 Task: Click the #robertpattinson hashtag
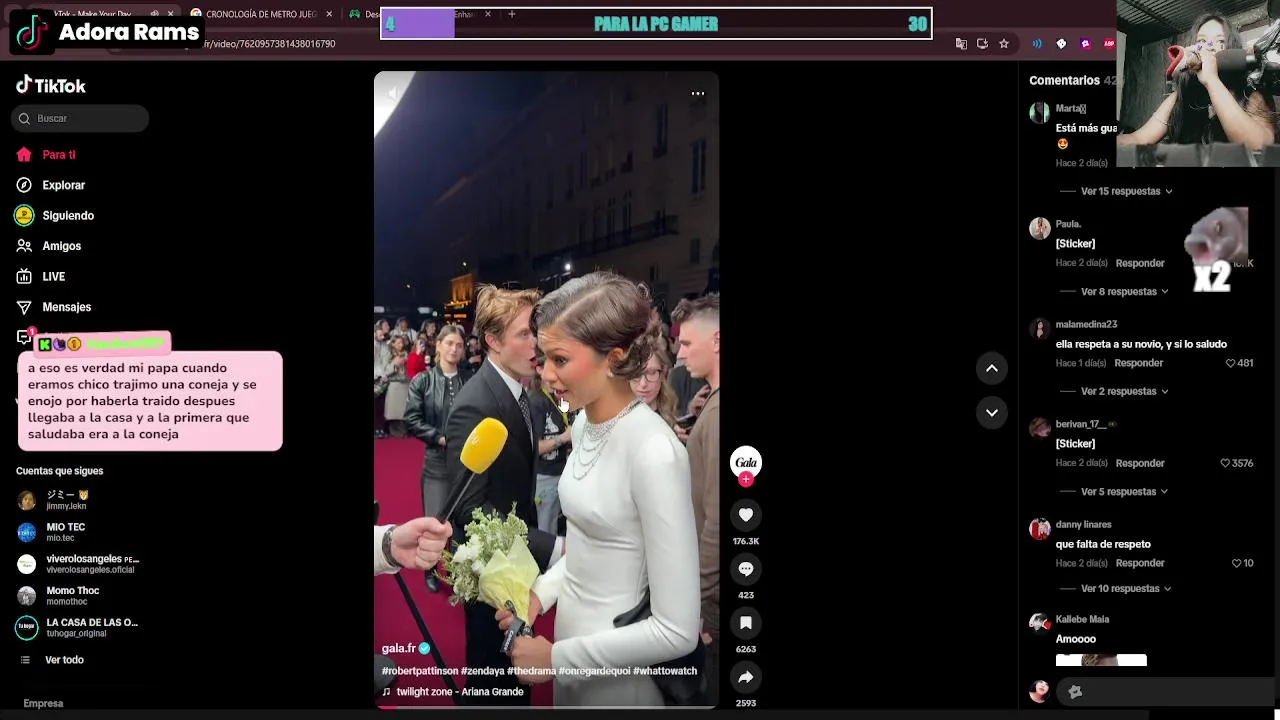click(x=420, y=671)
